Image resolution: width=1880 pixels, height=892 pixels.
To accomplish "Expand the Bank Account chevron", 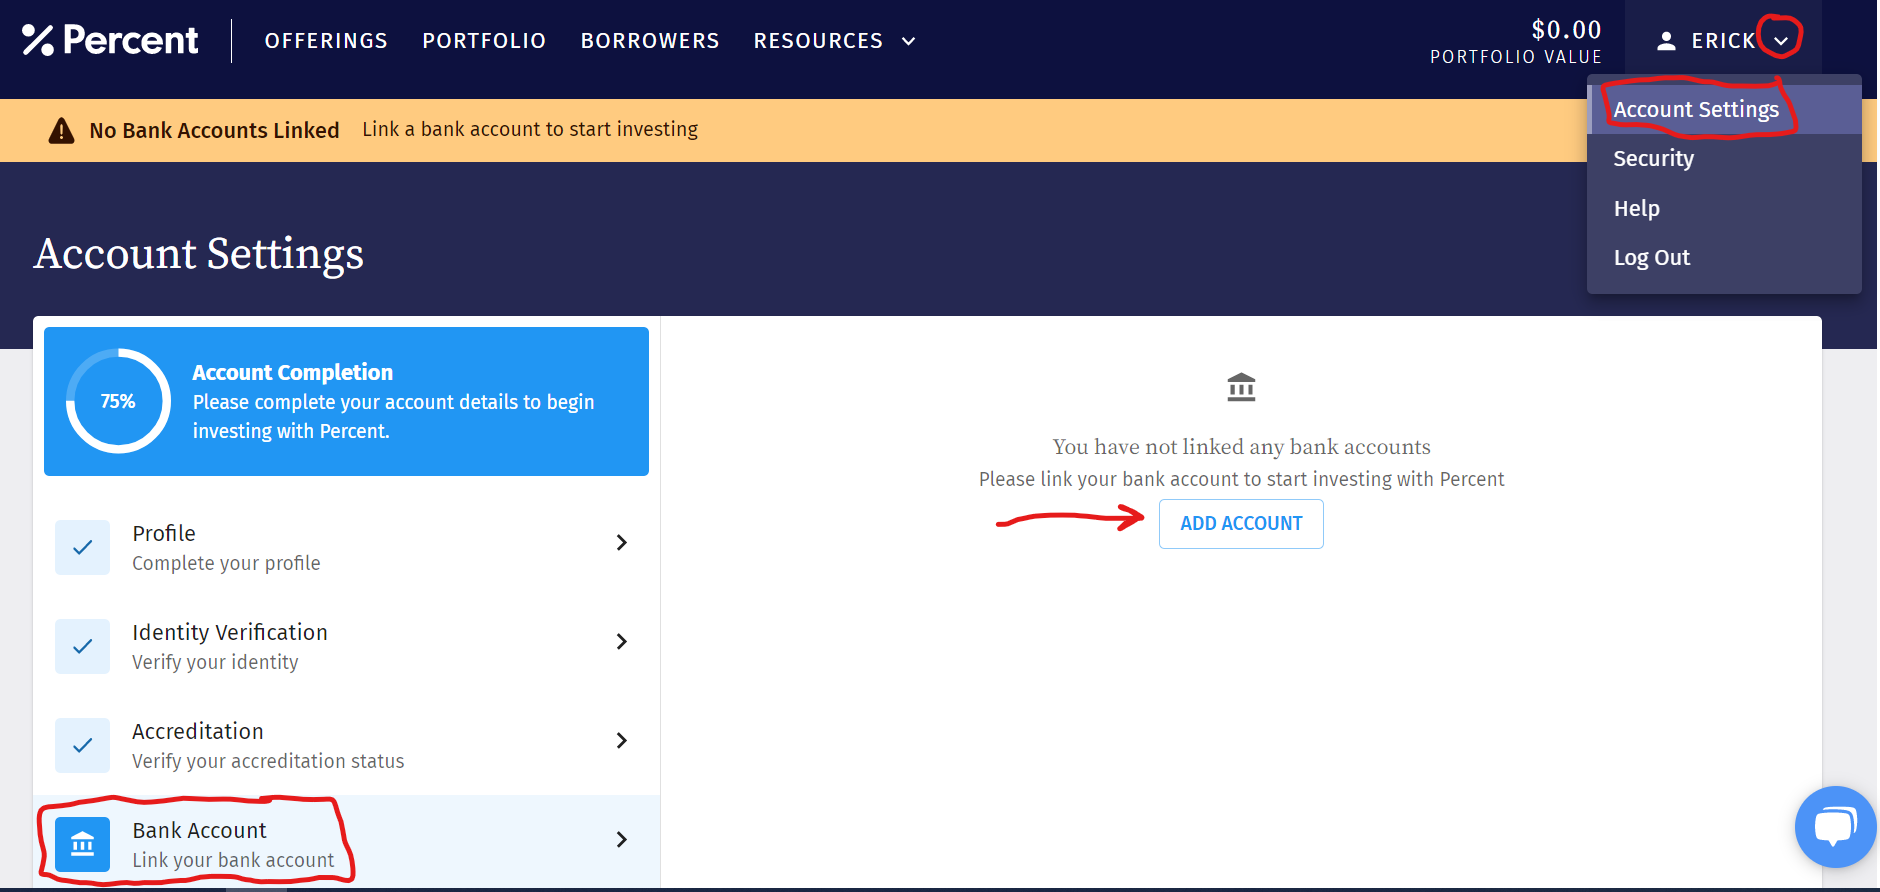I will coord(621,839).
